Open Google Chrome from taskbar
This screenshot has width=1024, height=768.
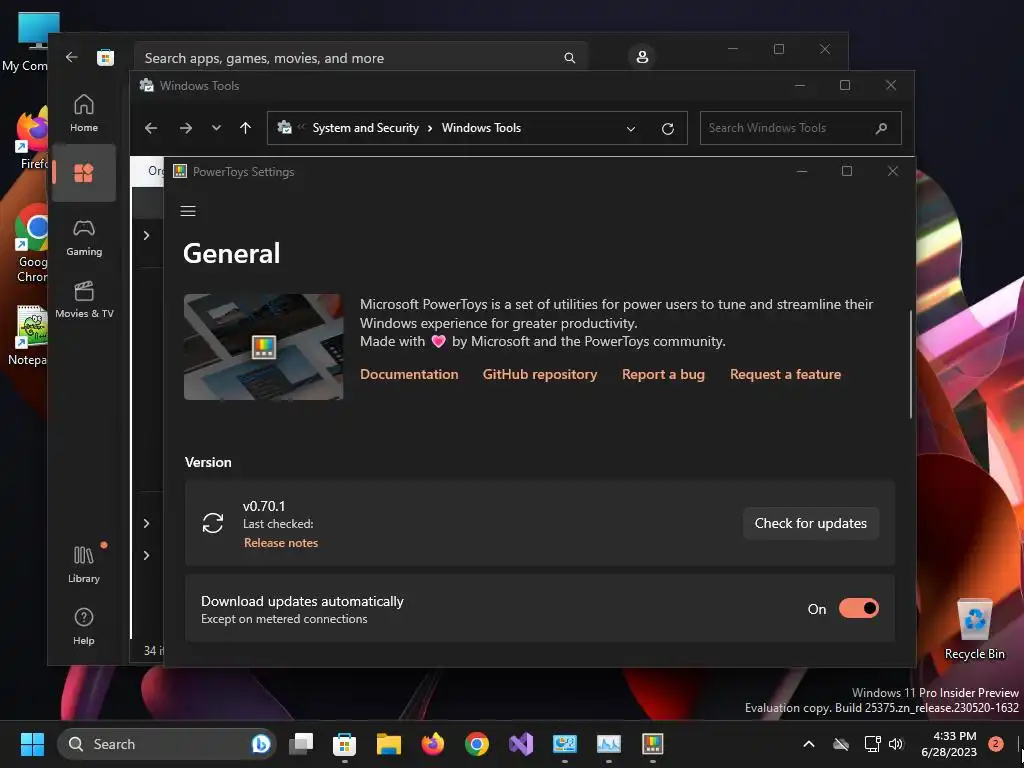tap(477, 744)
